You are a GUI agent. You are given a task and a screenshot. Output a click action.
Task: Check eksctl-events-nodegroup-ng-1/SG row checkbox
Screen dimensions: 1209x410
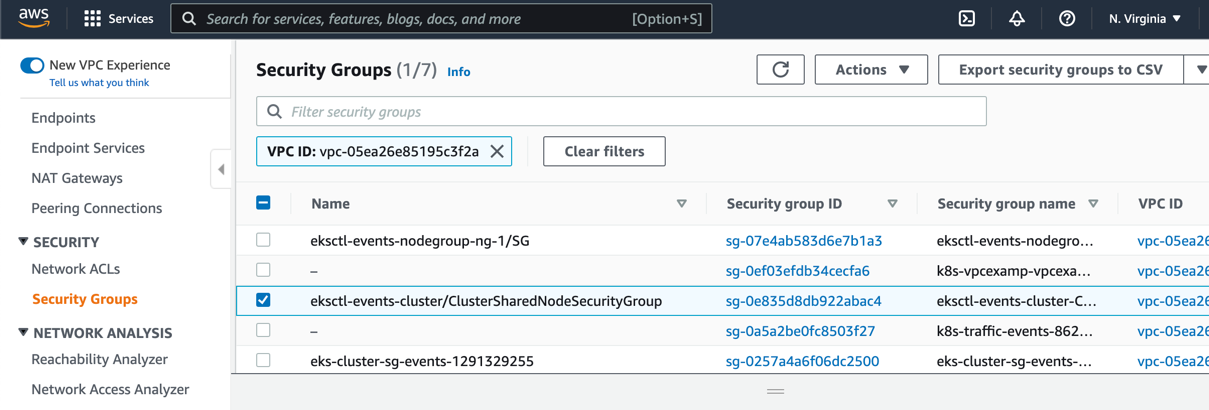coord(263,240)
